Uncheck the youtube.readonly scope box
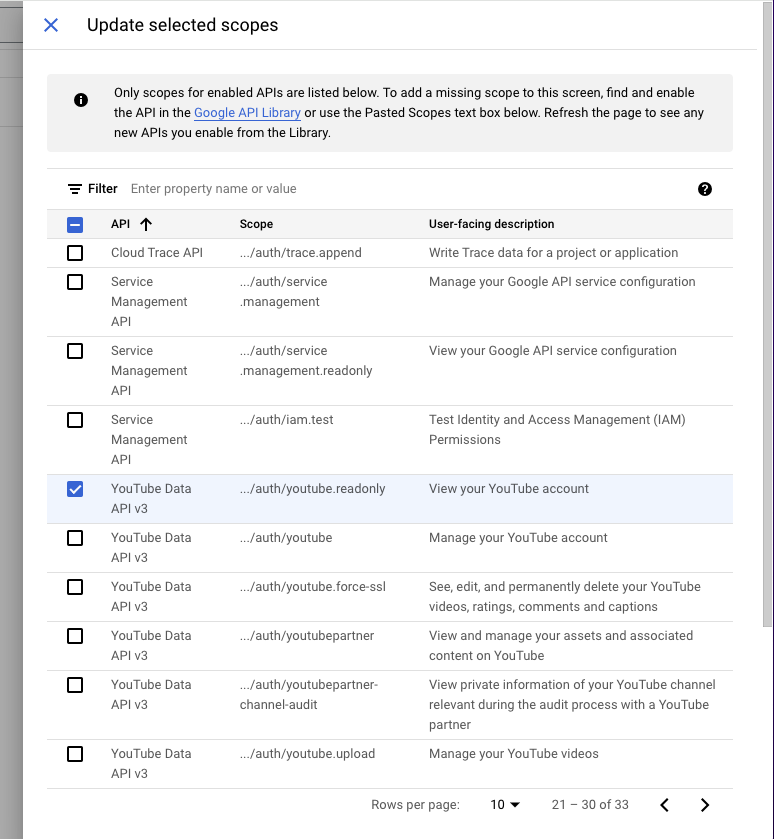The image size is (774, 839). (x=75, y=489)
